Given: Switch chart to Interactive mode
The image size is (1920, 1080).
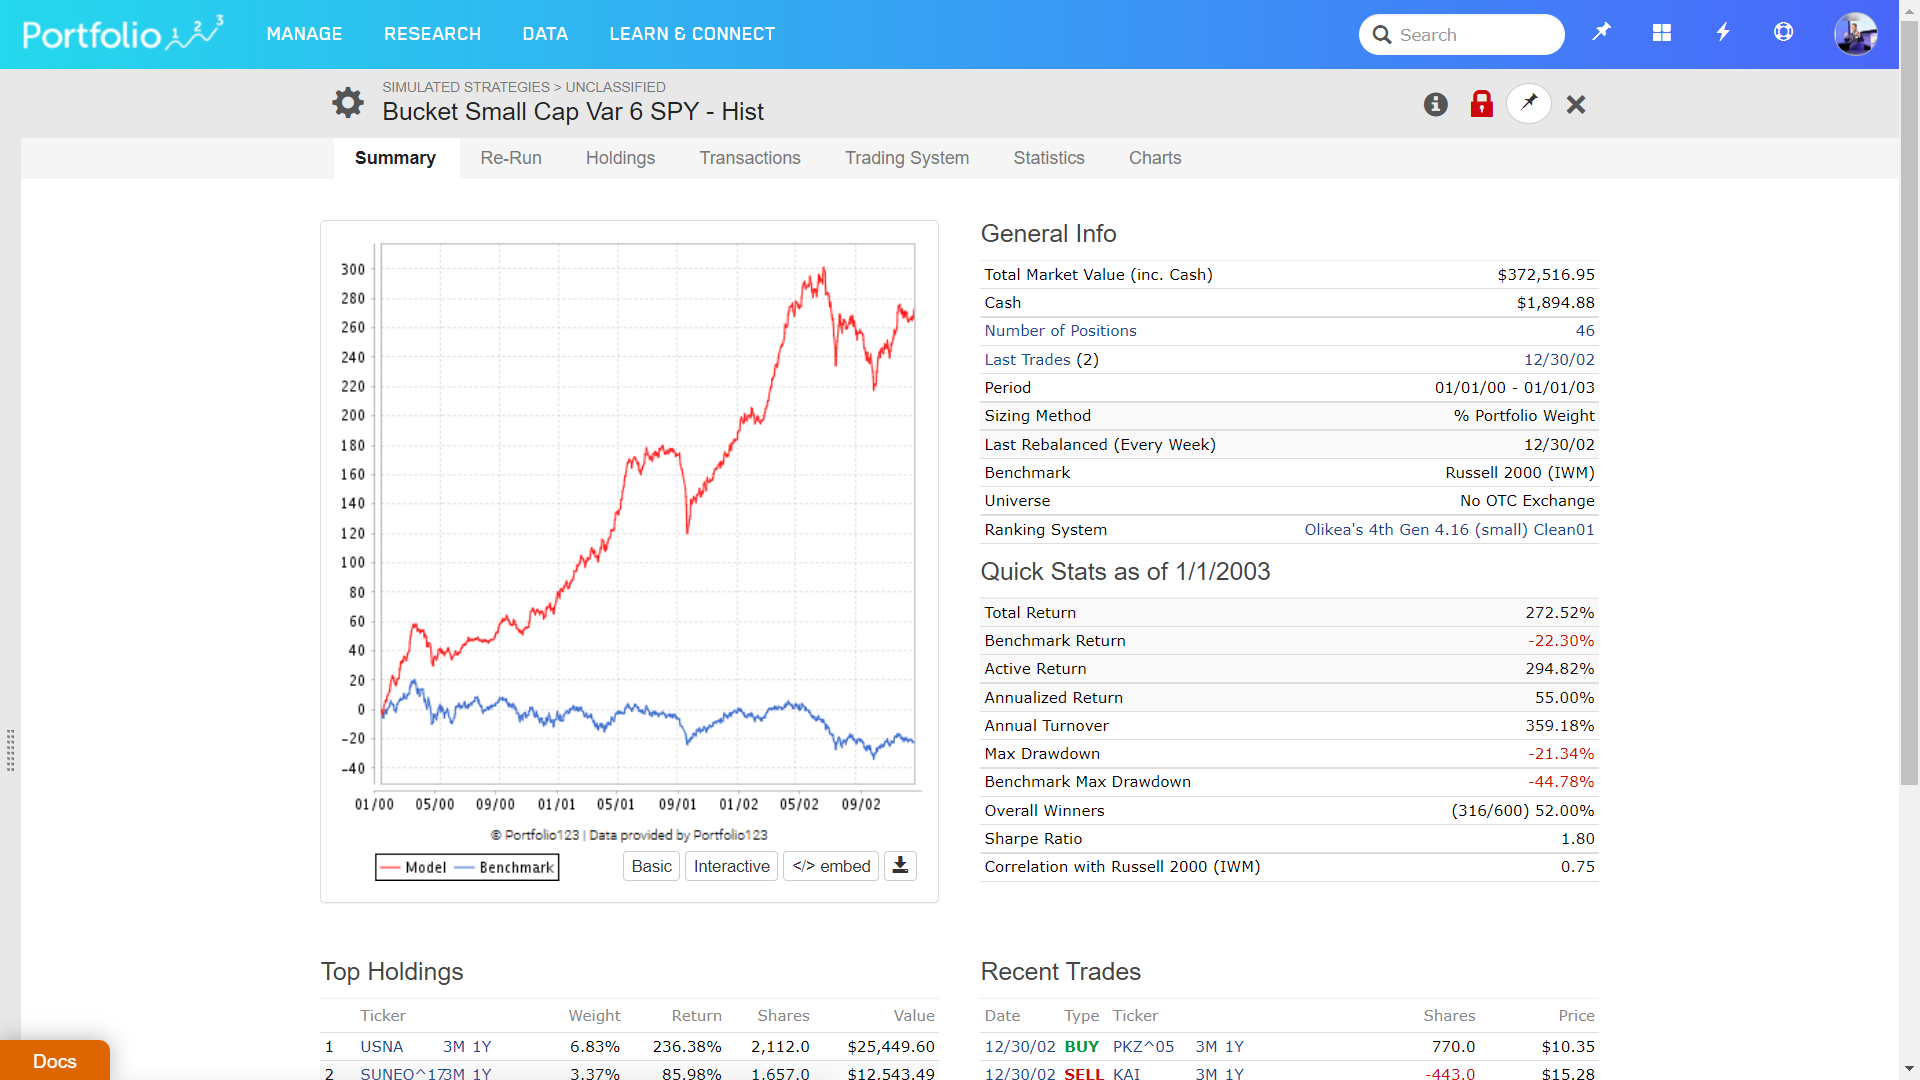Looking at the screenshot, I should pos(731,866).
